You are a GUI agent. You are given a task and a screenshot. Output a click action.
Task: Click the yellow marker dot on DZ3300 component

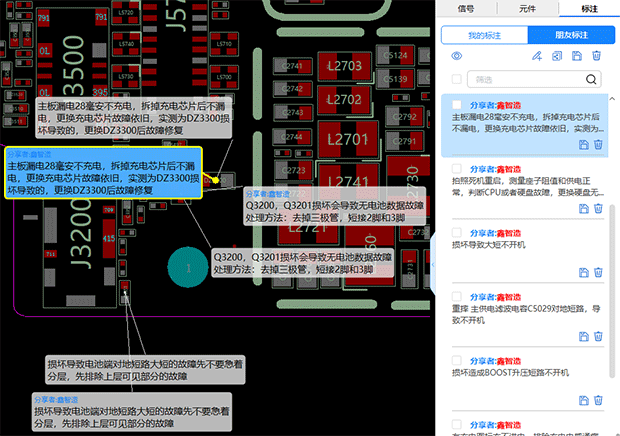[215, 180]
